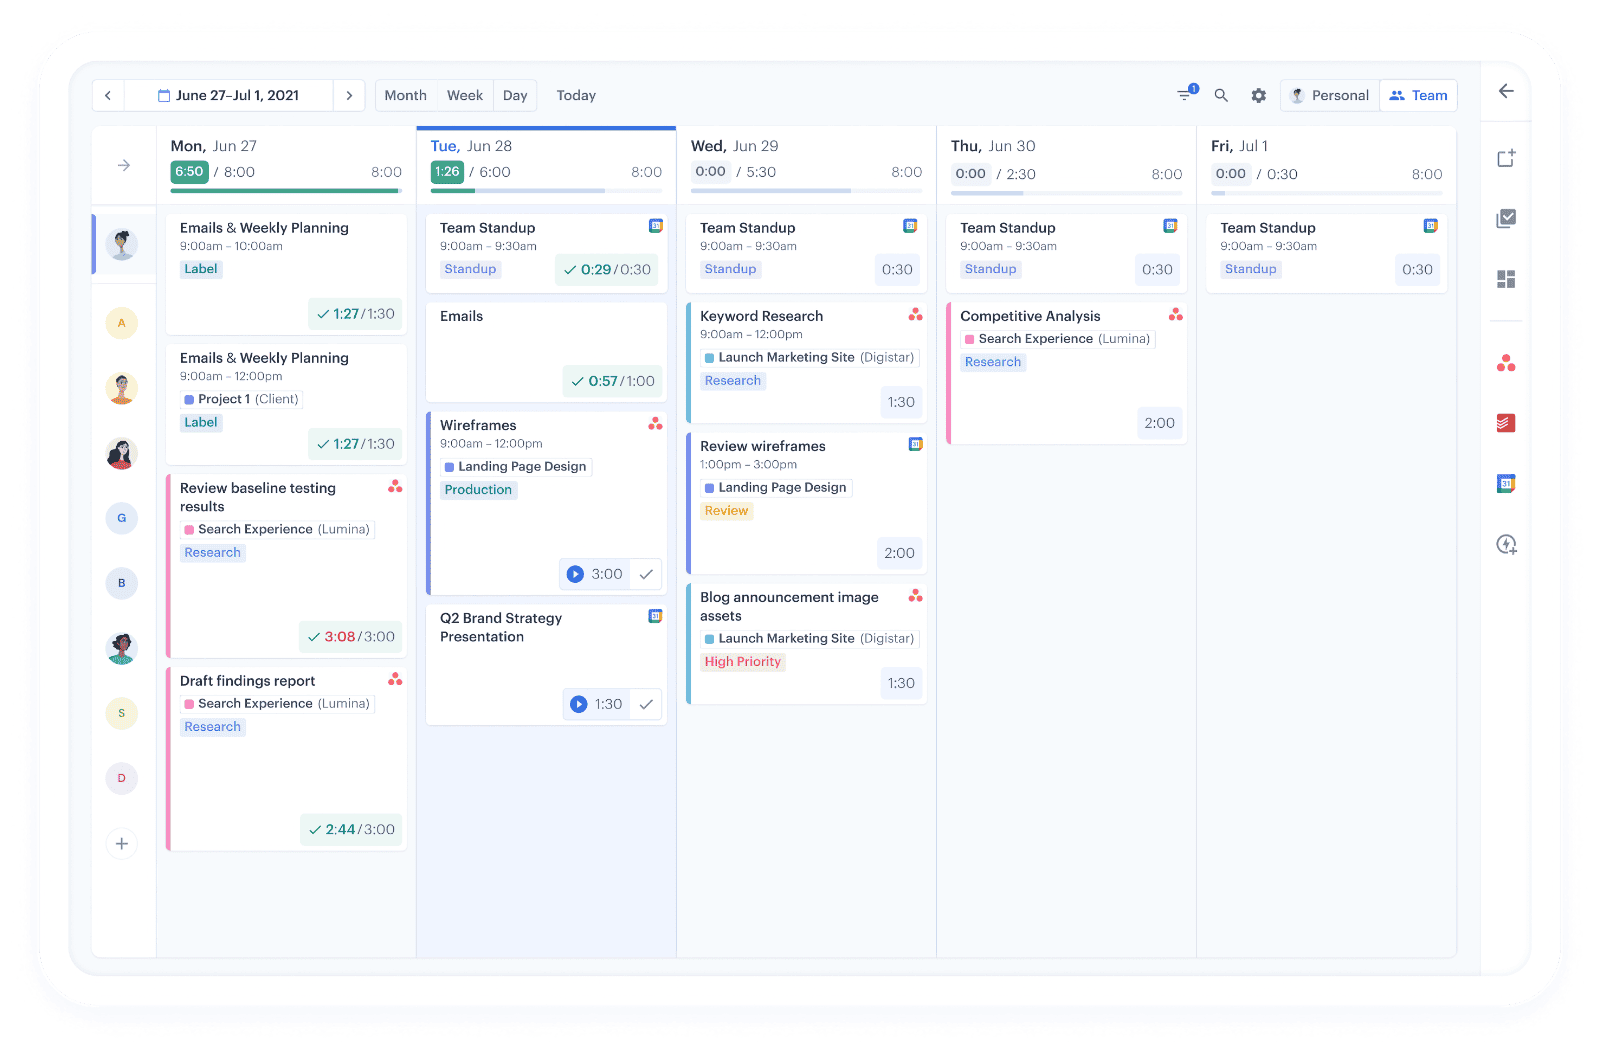Image resolution: width=1600 pixels, height=1053 pixels.
Task: Go to previous week with left chevron
Action: [x=108, y=95]
